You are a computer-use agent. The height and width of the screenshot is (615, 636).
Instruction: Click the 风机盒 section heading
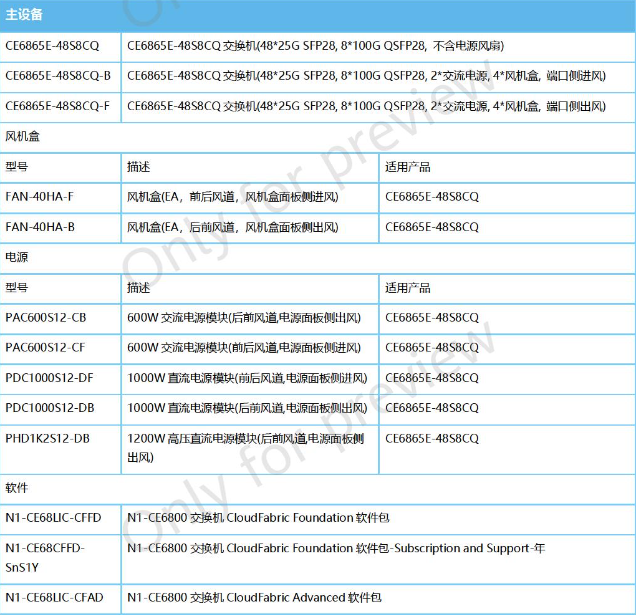pos(23,136)
